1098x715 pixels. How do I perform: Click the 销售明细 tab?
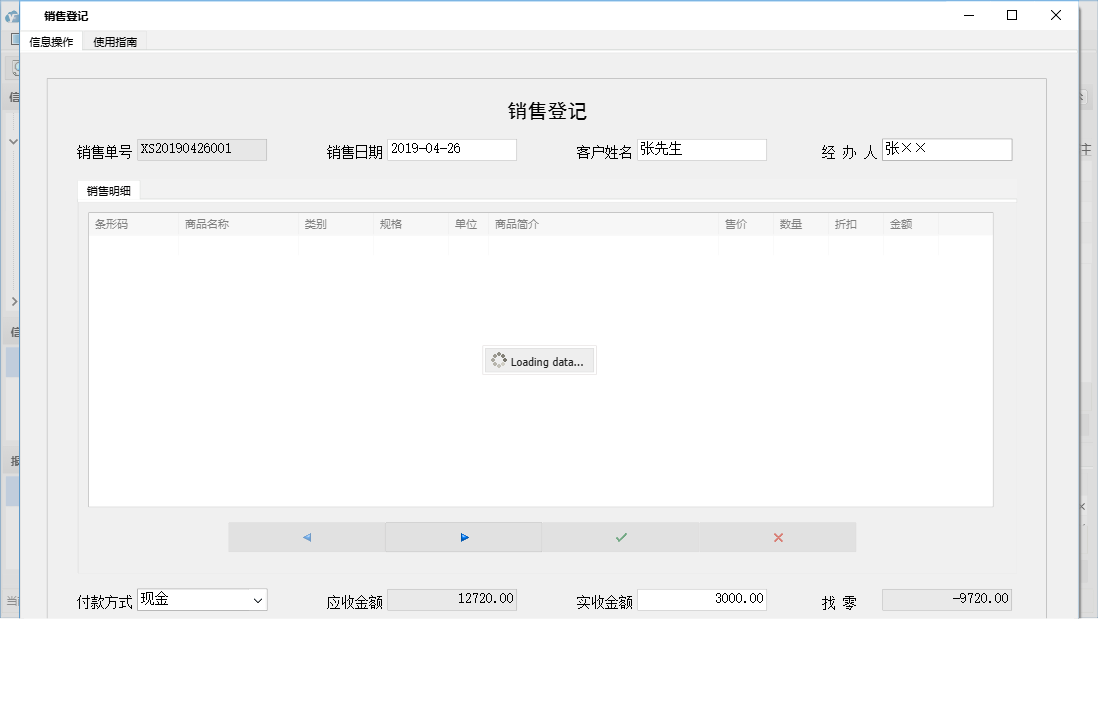pyautogui.click(x=108, y=190)
